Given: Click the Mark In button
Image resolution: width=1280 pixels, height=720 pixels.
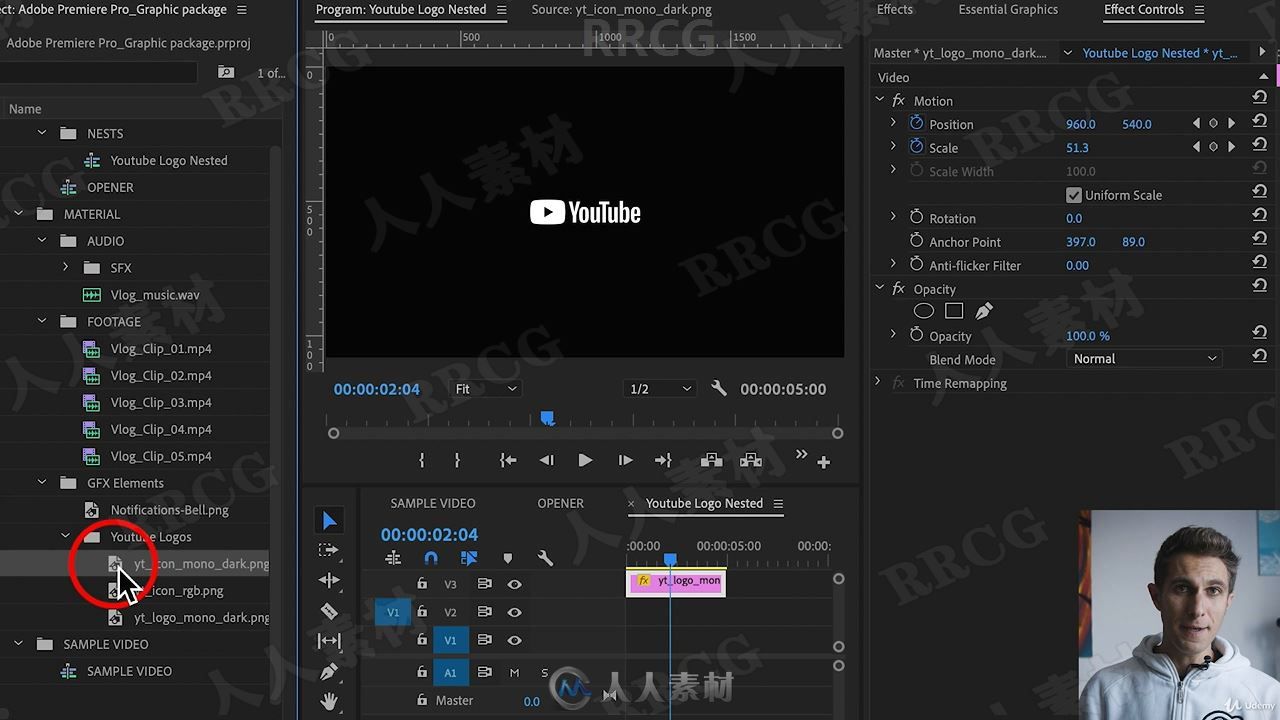Looking at the screenshot, I should (422, 460).
